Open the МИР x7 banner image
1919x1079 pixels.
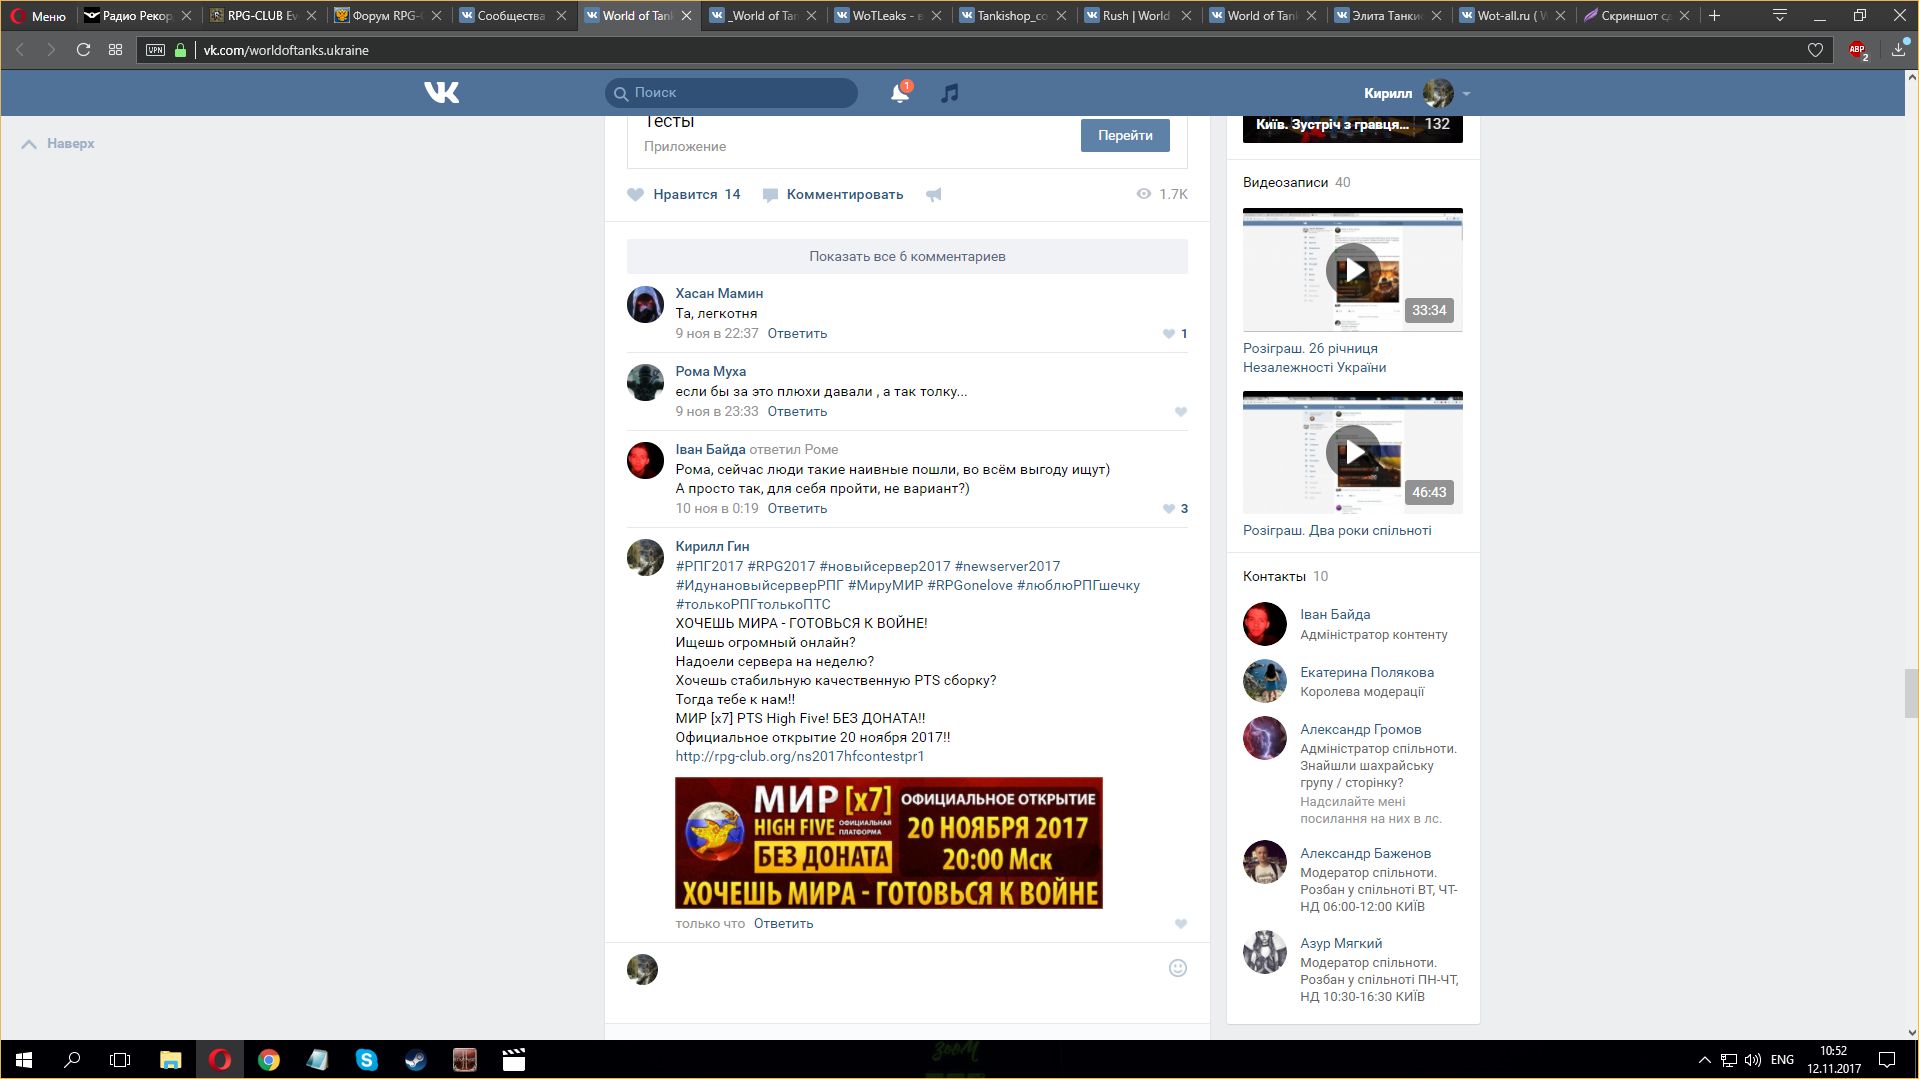coord(888,843)
